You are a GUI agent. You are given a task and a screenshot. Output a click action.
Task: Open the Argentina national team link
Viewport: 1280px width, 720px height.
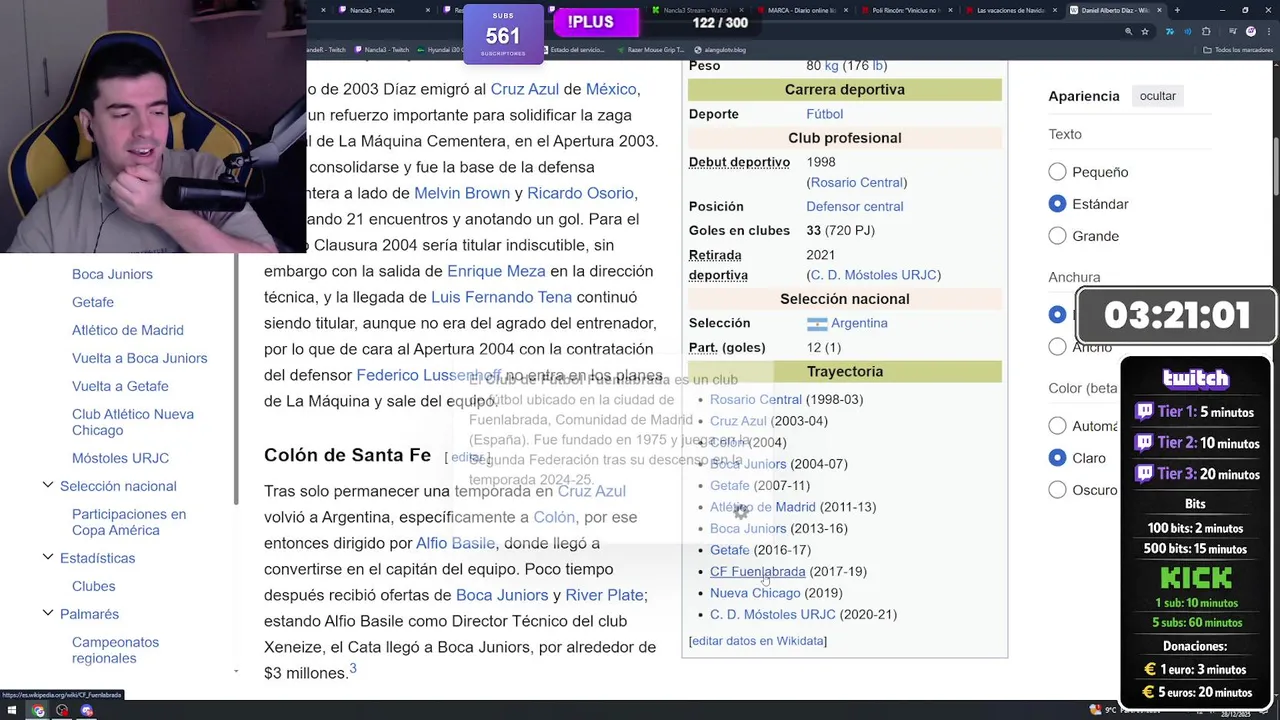pos(859,323)
